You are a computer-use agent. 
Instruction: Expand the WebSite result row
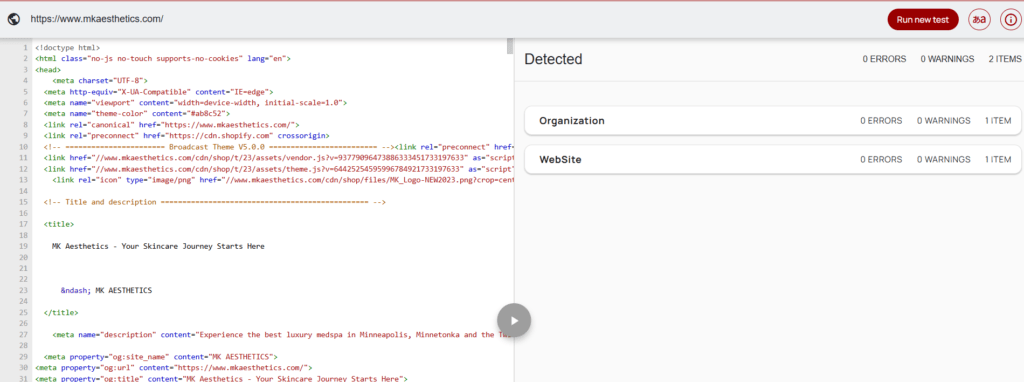(773, 159)
